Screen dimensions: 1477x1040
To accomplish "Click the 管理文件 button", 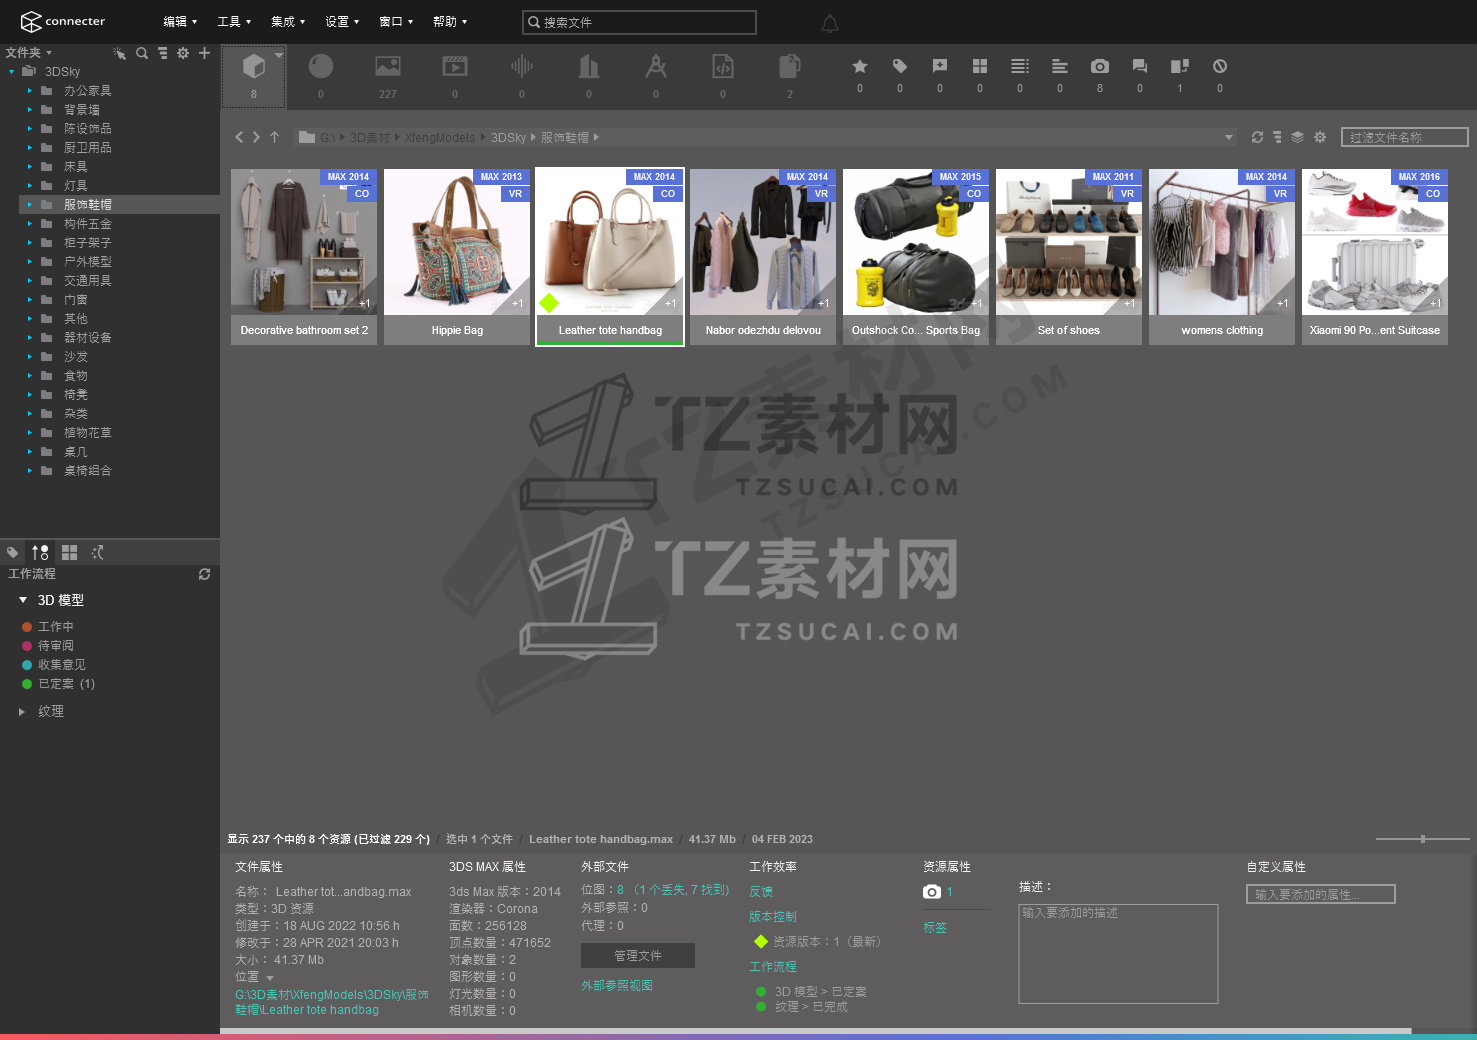I will 637,956.
